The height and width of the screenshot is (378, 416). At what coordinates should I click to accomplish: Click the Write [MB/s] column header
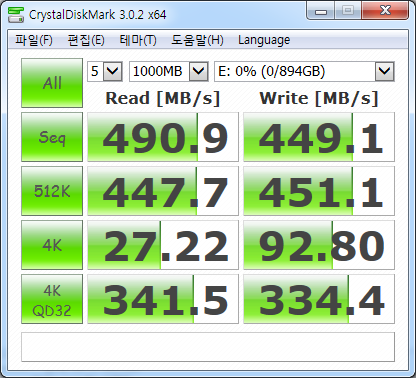(319, 98)
